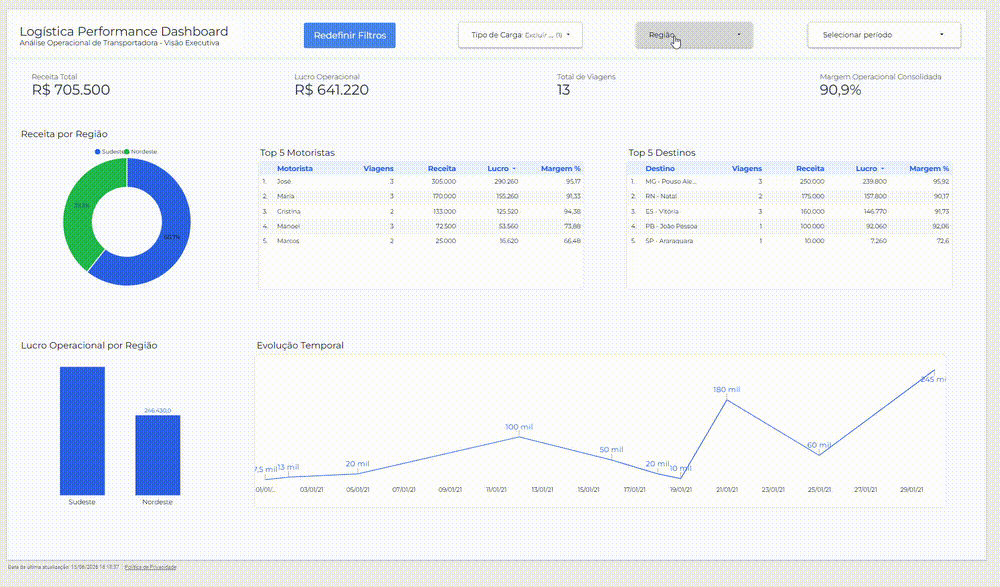
Task: Select driver Cristina in the table
Action: [288, 211]
